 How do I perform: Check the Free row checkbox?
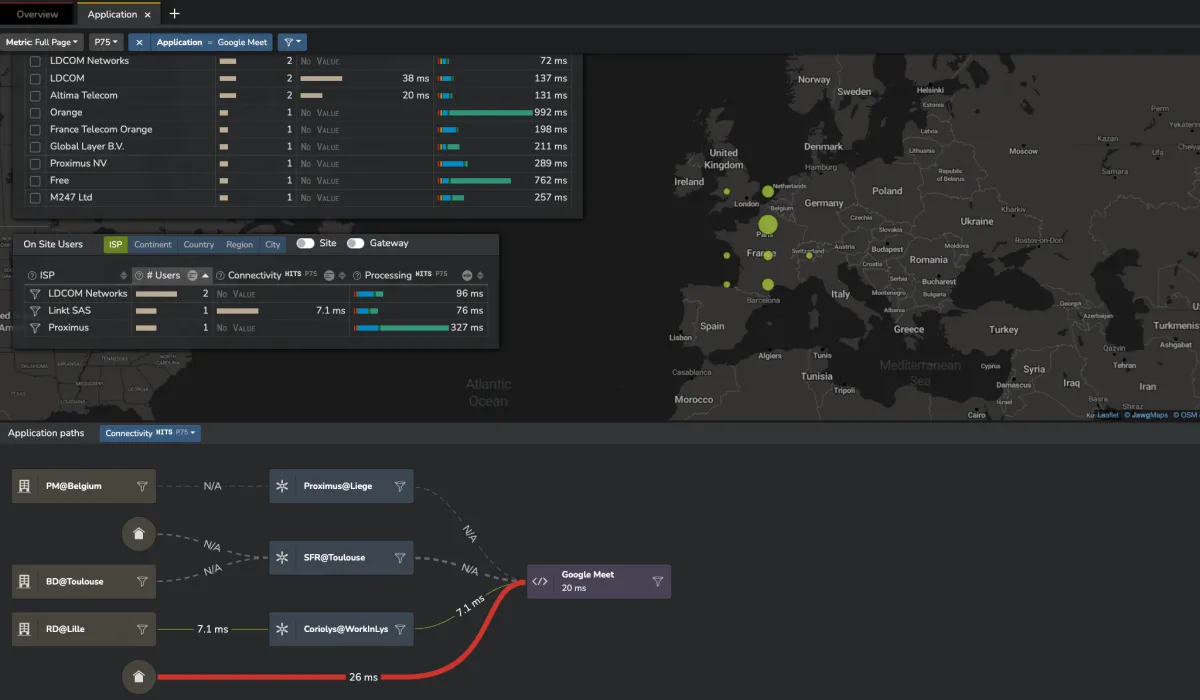[35, 180]
